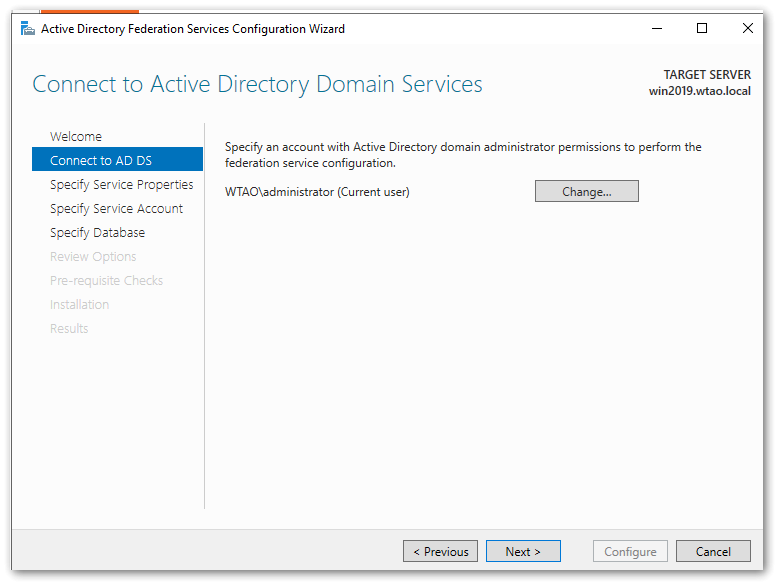Select the Pre-requisite Checks step
The image size is (776, 583).
(106, 281)
